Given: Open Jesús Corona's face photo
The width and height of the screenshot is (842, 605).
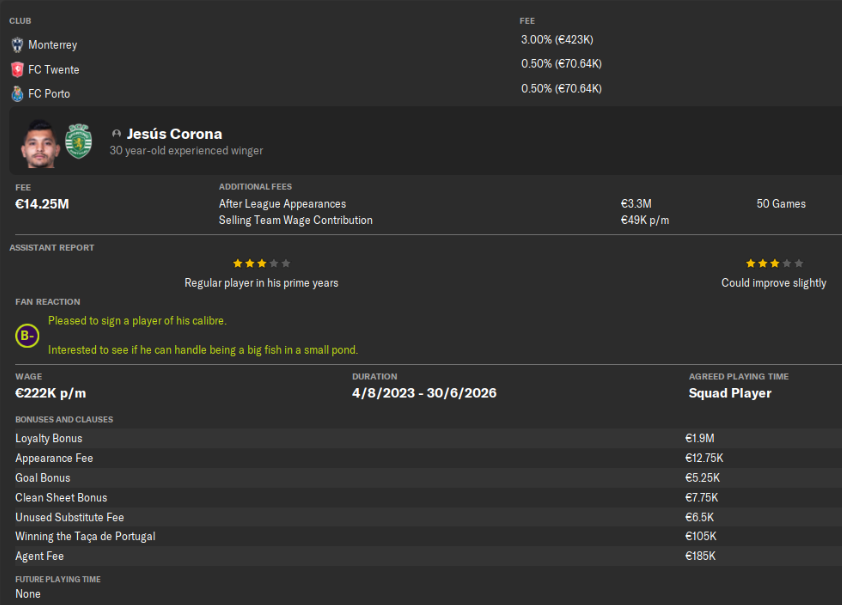Looking at the screenshot, I should pos(38,143).
